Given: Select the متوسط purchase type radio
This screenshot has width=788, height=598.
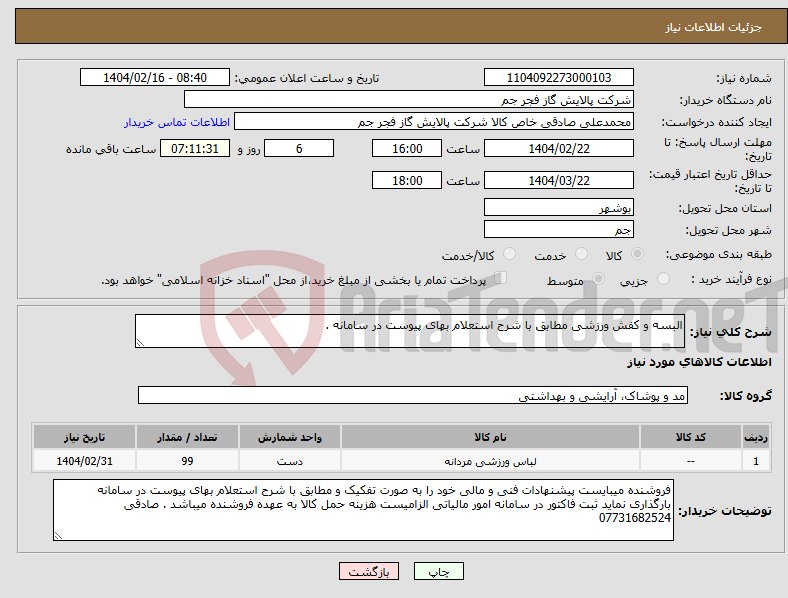Looking at the screenshot, I should [598, 279].
